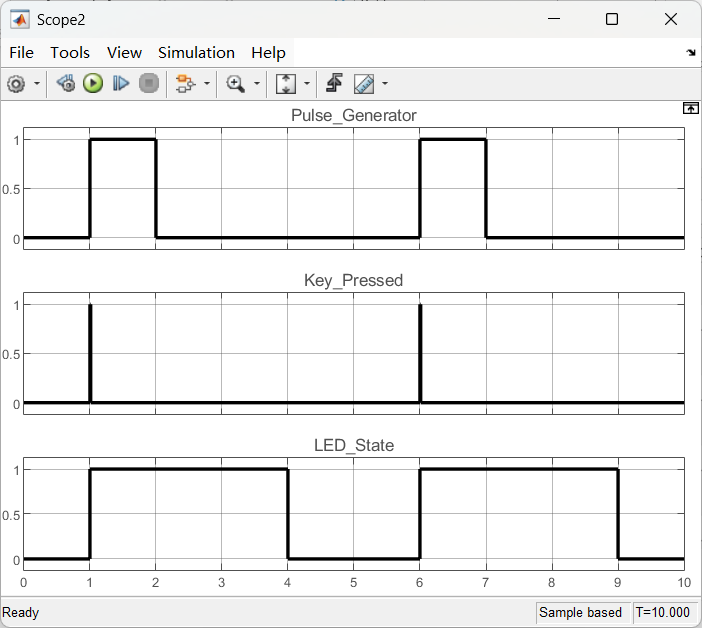Click the LED_State plot title
Screen dimensions: 702x628
354,445
